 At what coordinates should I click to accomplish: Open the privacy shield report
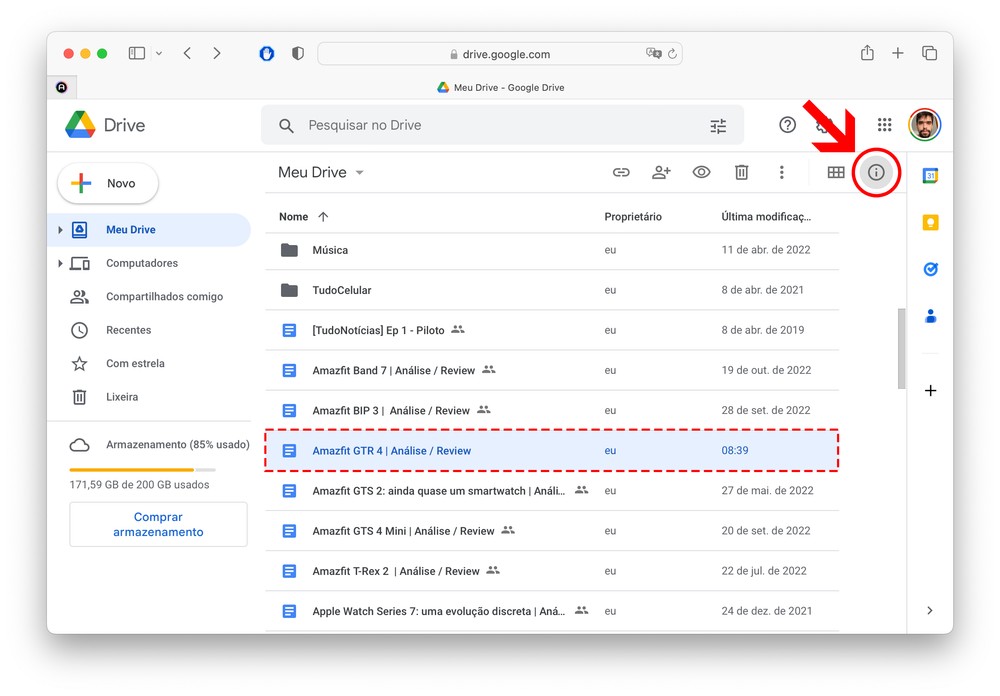[298, 54]
